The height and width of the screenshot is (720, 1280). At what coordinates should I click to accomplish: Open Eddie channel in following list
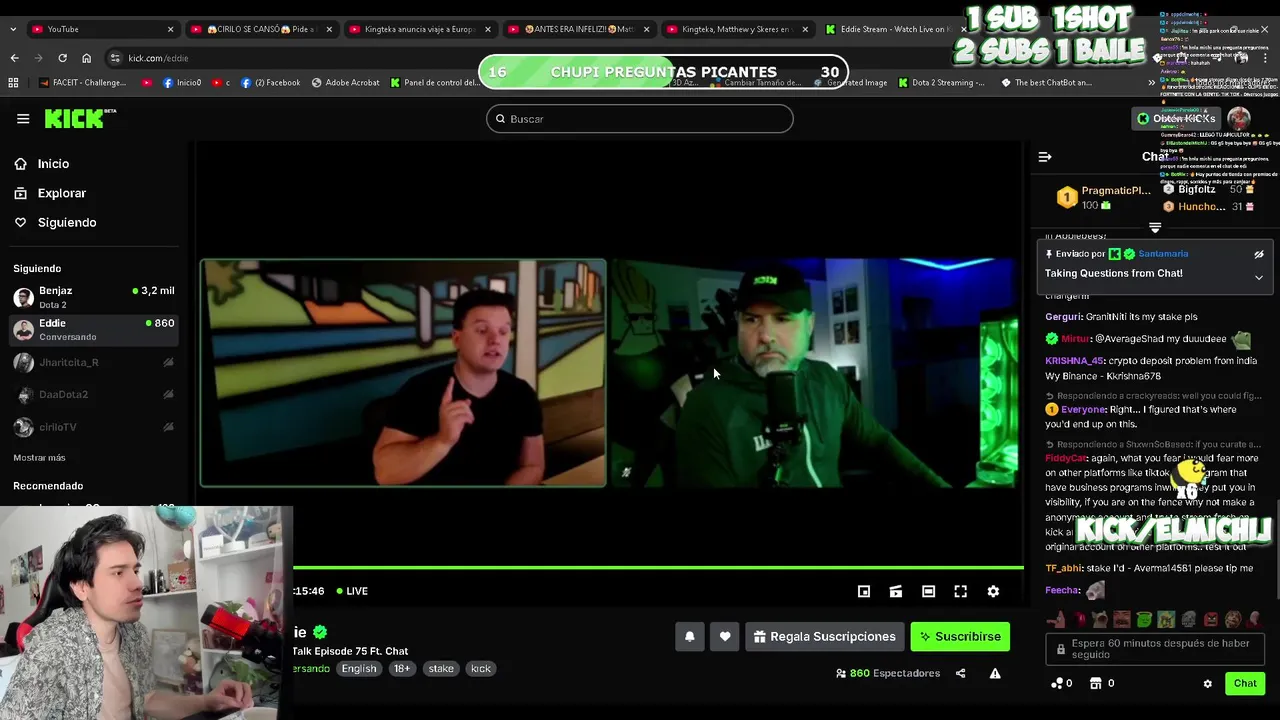click(94, 330)
